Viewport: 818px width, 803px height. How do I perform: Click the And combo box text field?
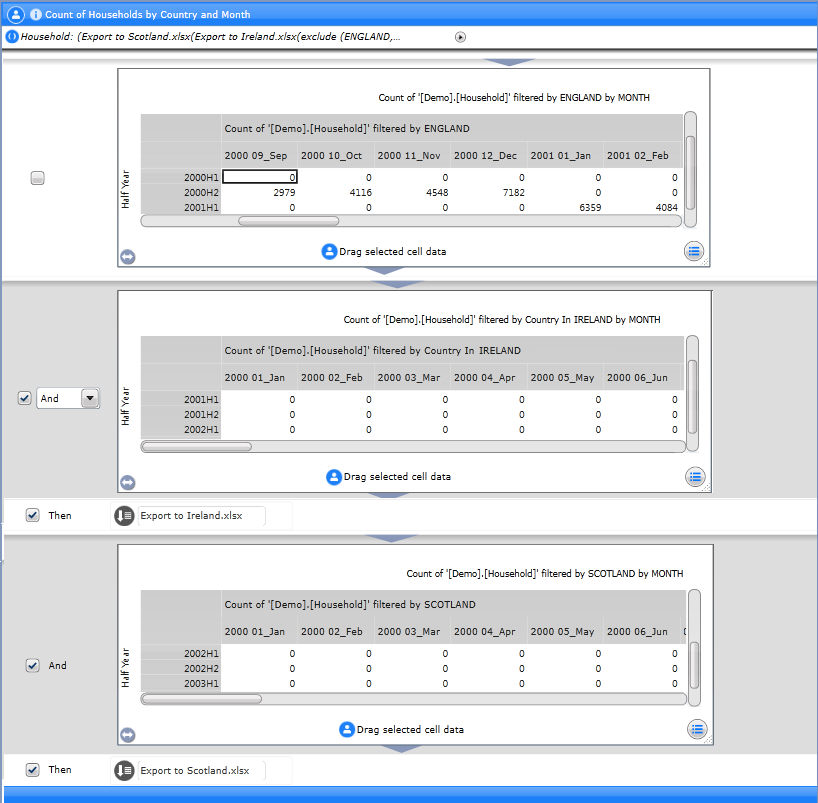pos(59,399)
